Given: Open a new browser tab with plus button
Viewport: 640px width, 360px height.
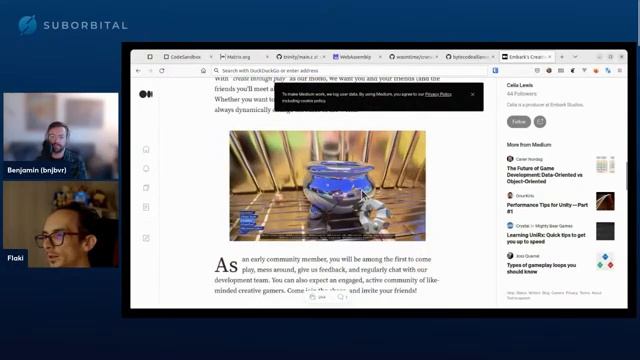Looking at the screenshot, I should (x=562, y=57).
